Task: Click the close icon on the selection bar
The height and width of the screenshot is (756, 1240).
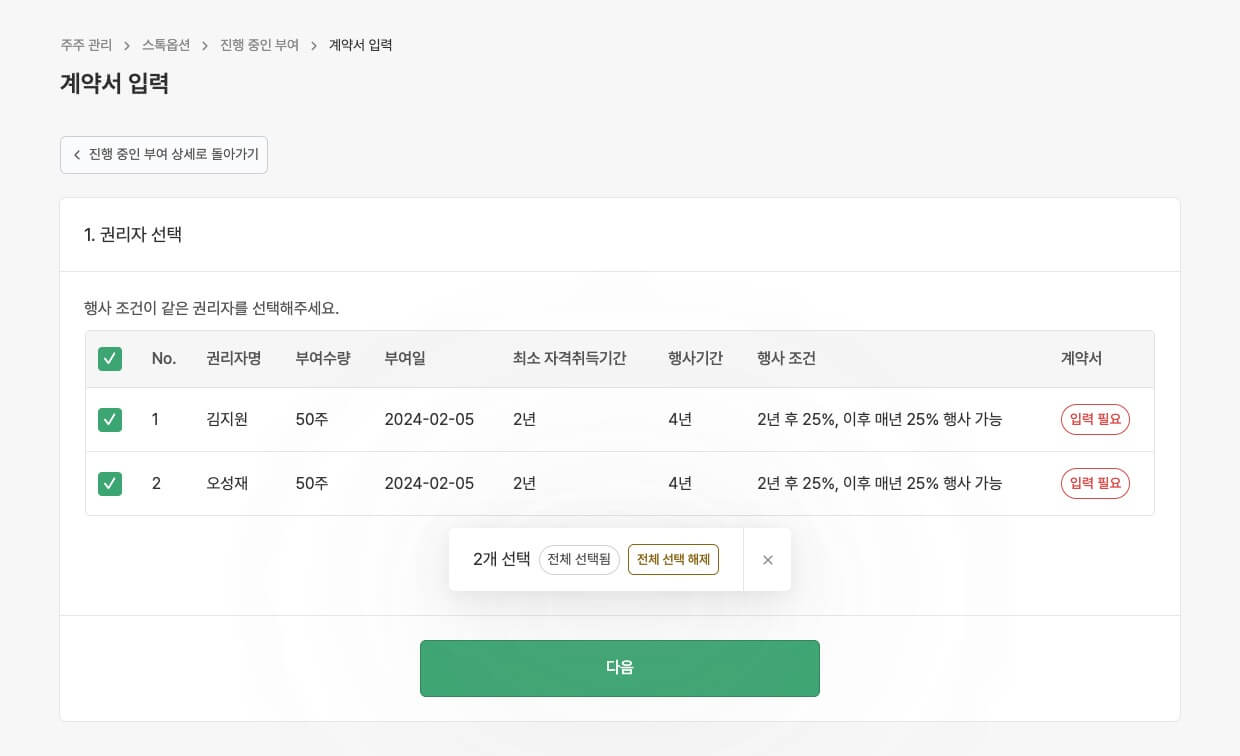Action: (767, 559)
